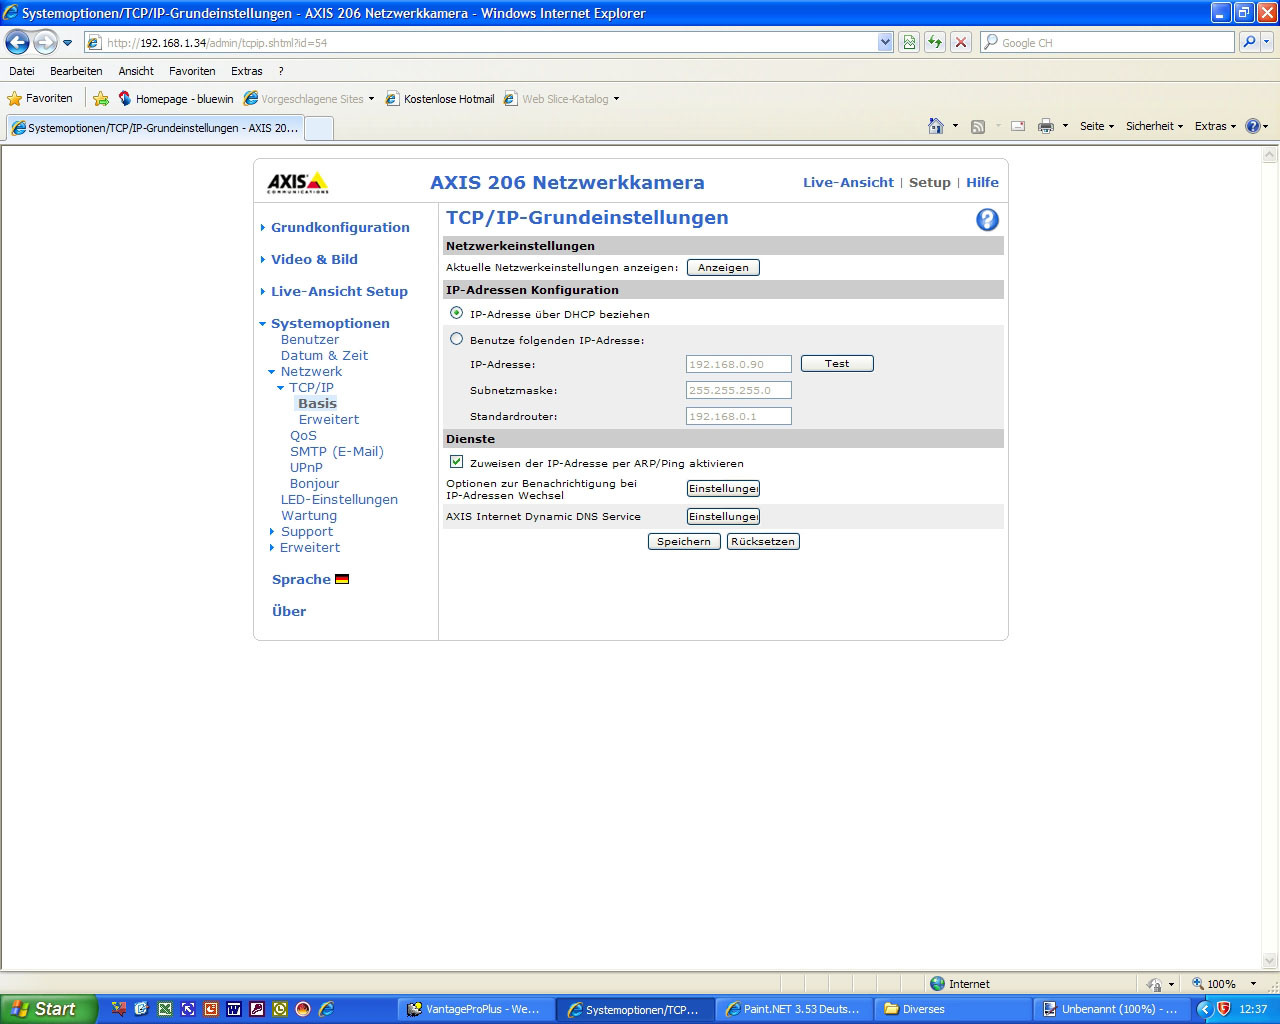This screenshot has width=1280, height=1024.
Task: Expand the Support tree item
Action: (306, 531)
